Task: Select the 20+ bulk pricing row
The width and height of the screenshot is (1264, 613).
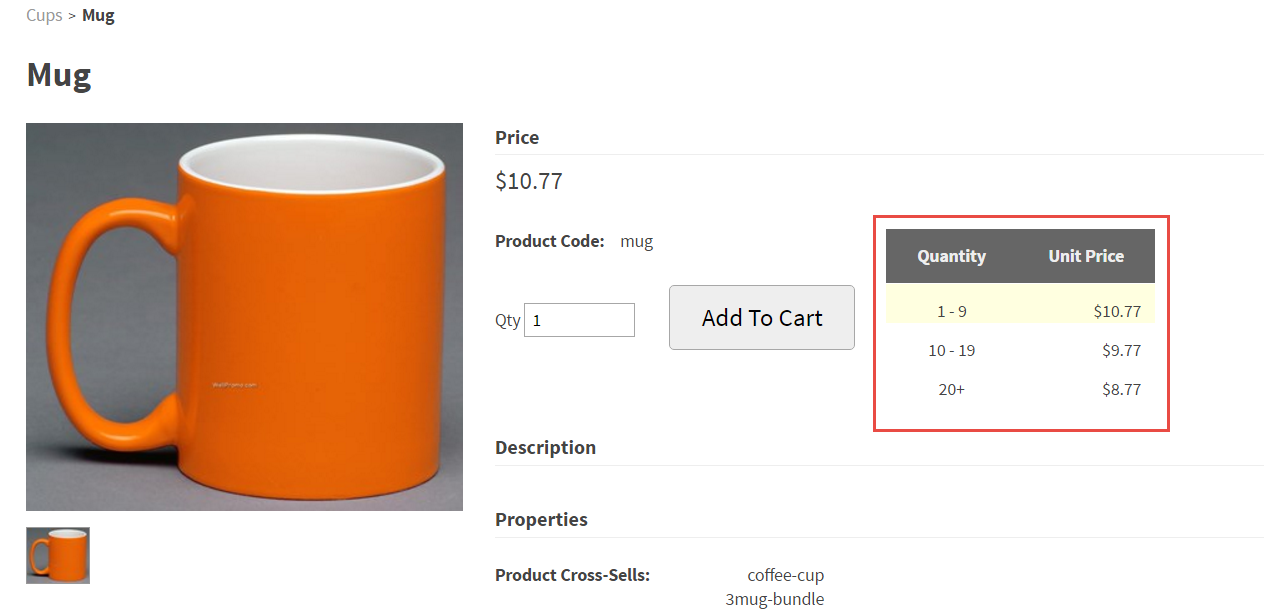Action: pos(1020,389)
